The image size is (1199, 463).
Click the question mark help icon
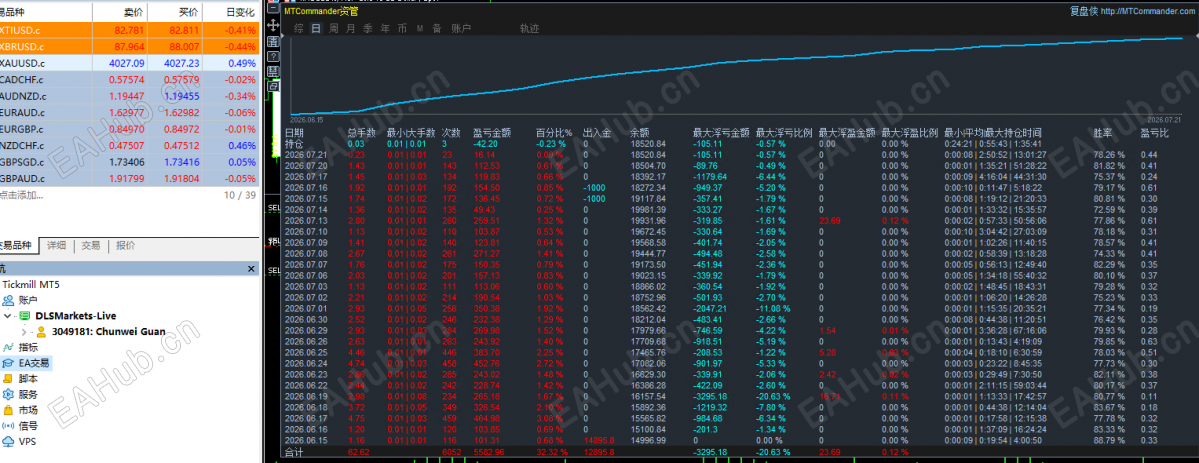[x=273, y=57]
